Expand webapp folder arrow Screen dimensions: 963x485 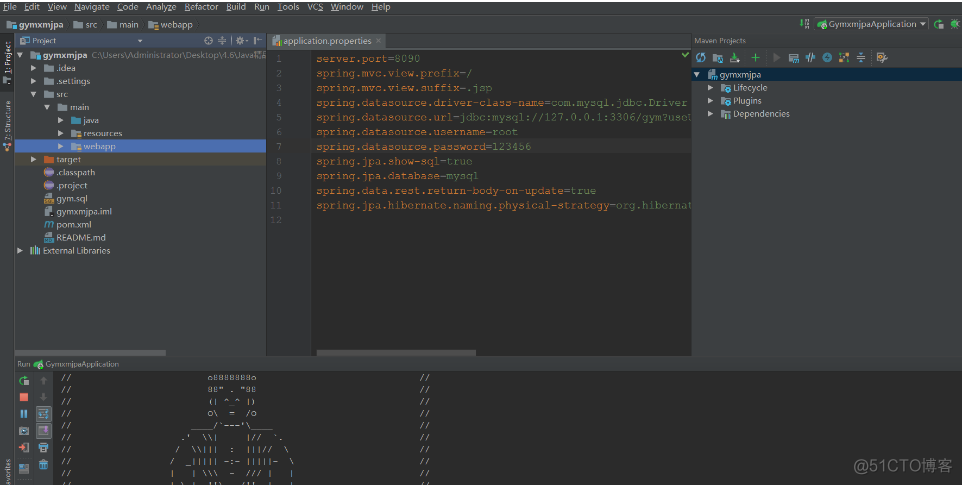point(61,146)
